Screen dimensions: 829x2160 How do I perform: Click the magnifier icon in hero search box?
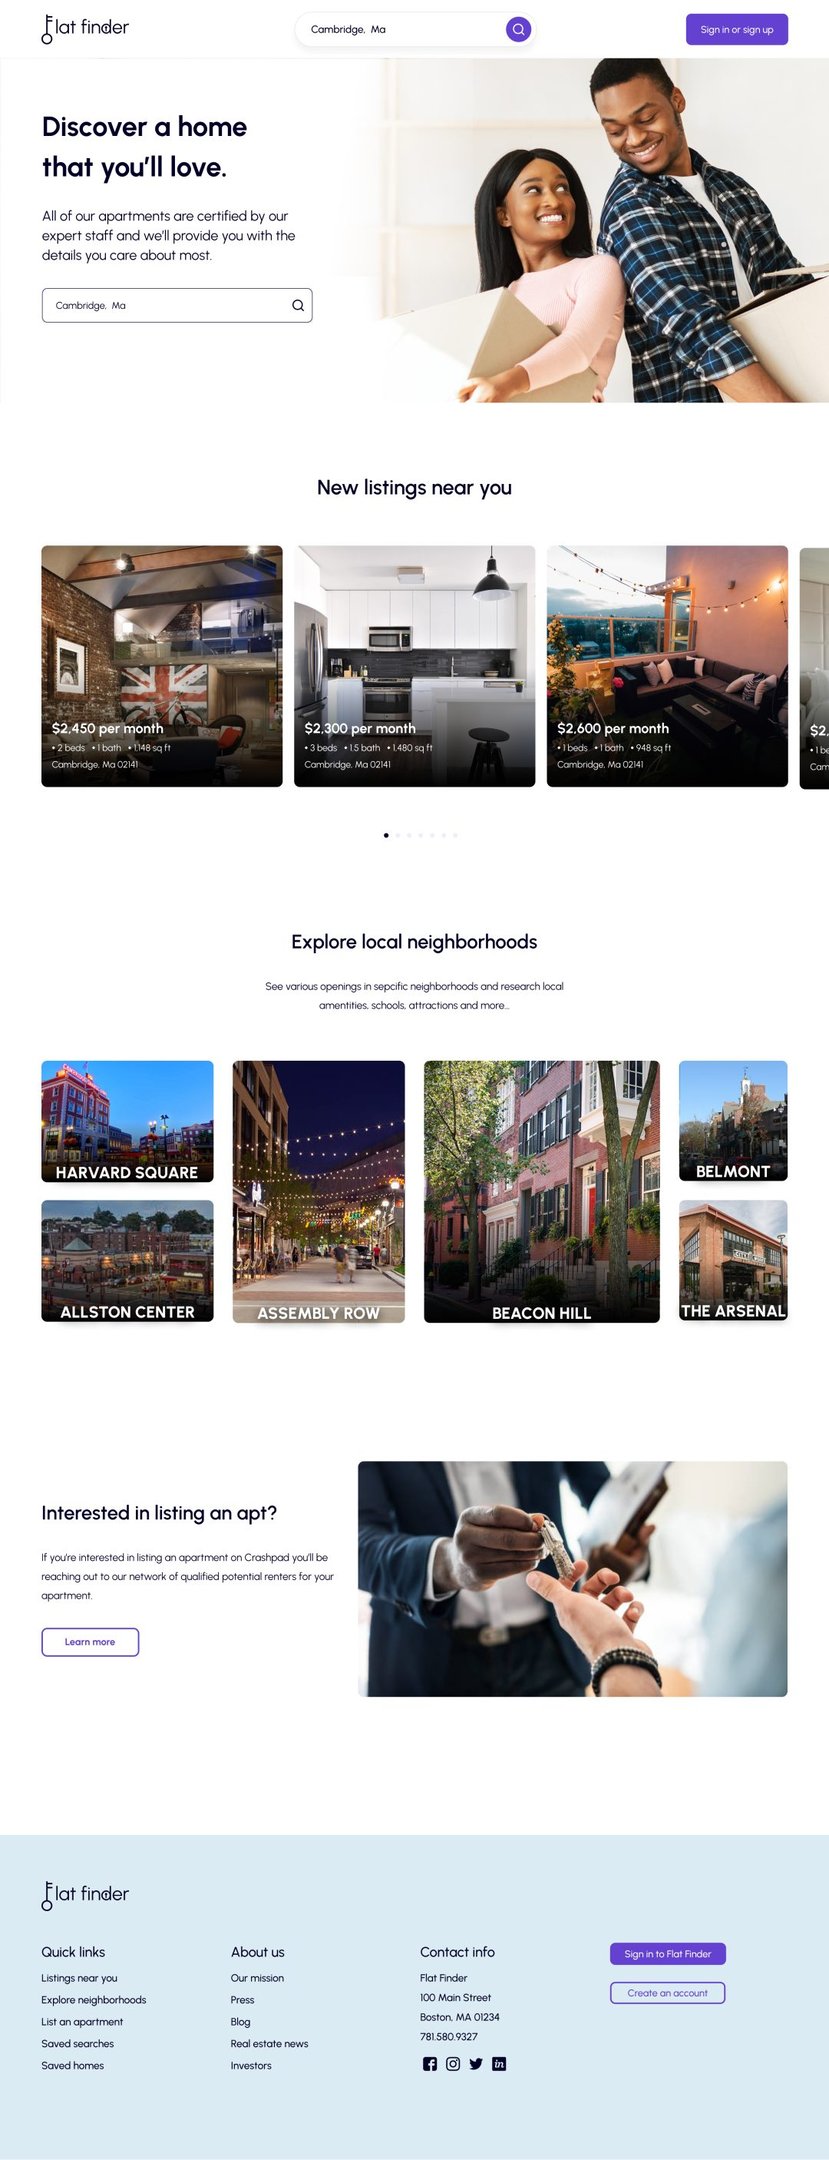point(298,306)
